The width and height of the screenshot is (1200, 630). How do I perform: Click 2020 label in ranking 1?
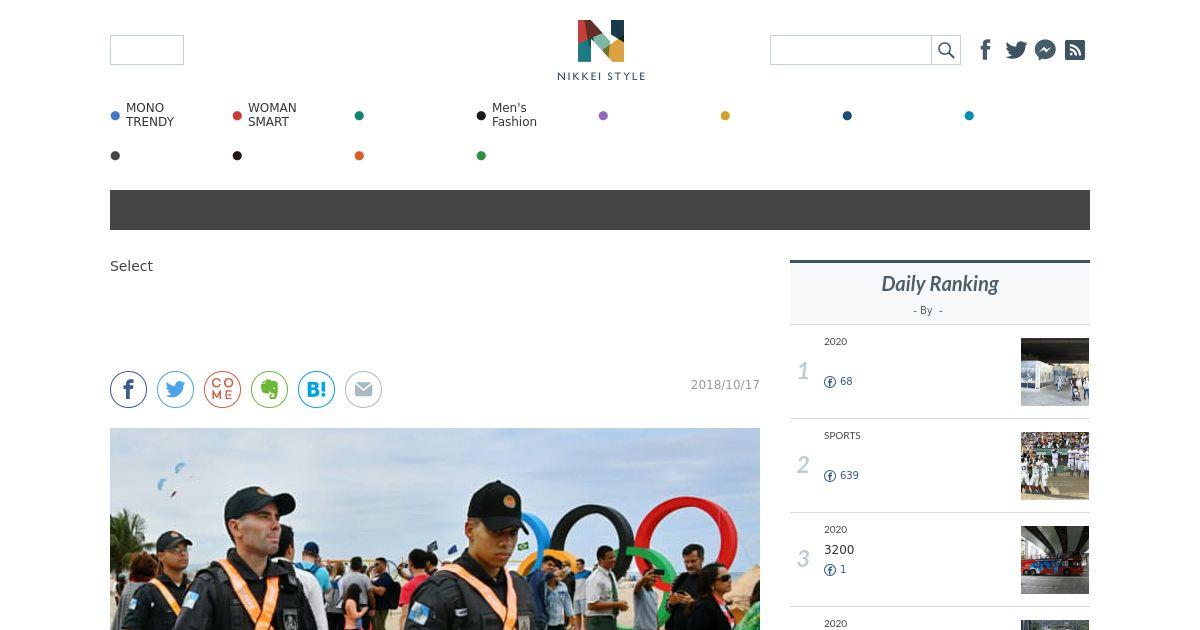[x=835, y=342]
